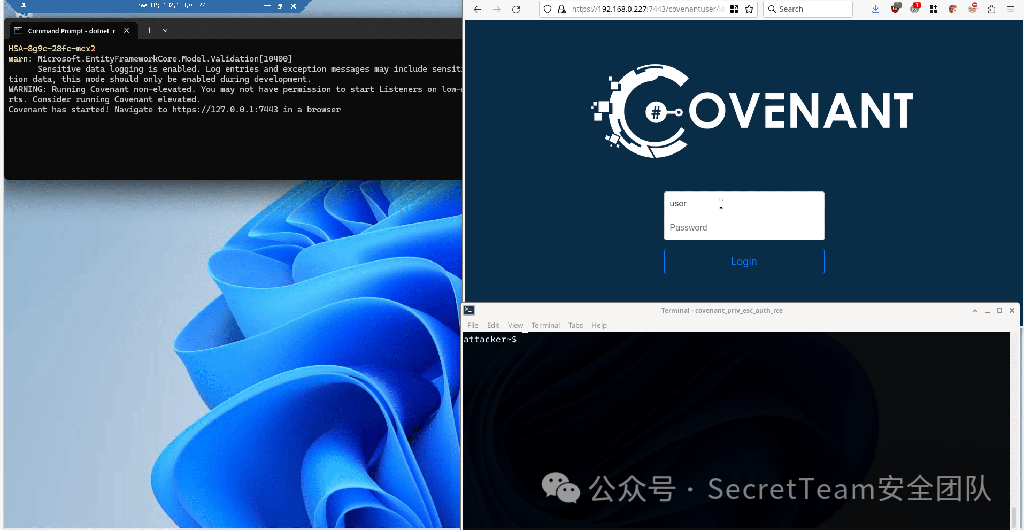Click the 'HSA-8g9c-28fc-mcx2' console text

[52, 48]
